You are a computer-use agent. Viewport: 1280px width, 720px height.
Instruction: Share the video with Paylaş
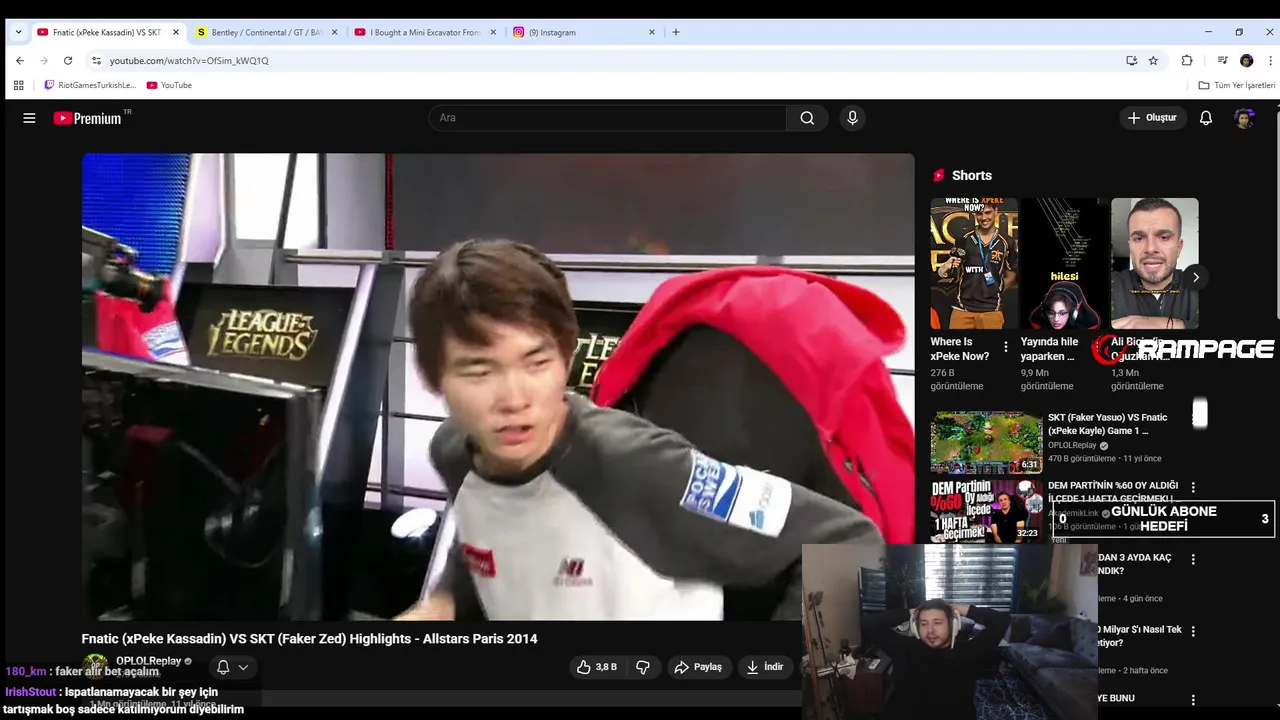pyautogui.click(x=698, y=667)
